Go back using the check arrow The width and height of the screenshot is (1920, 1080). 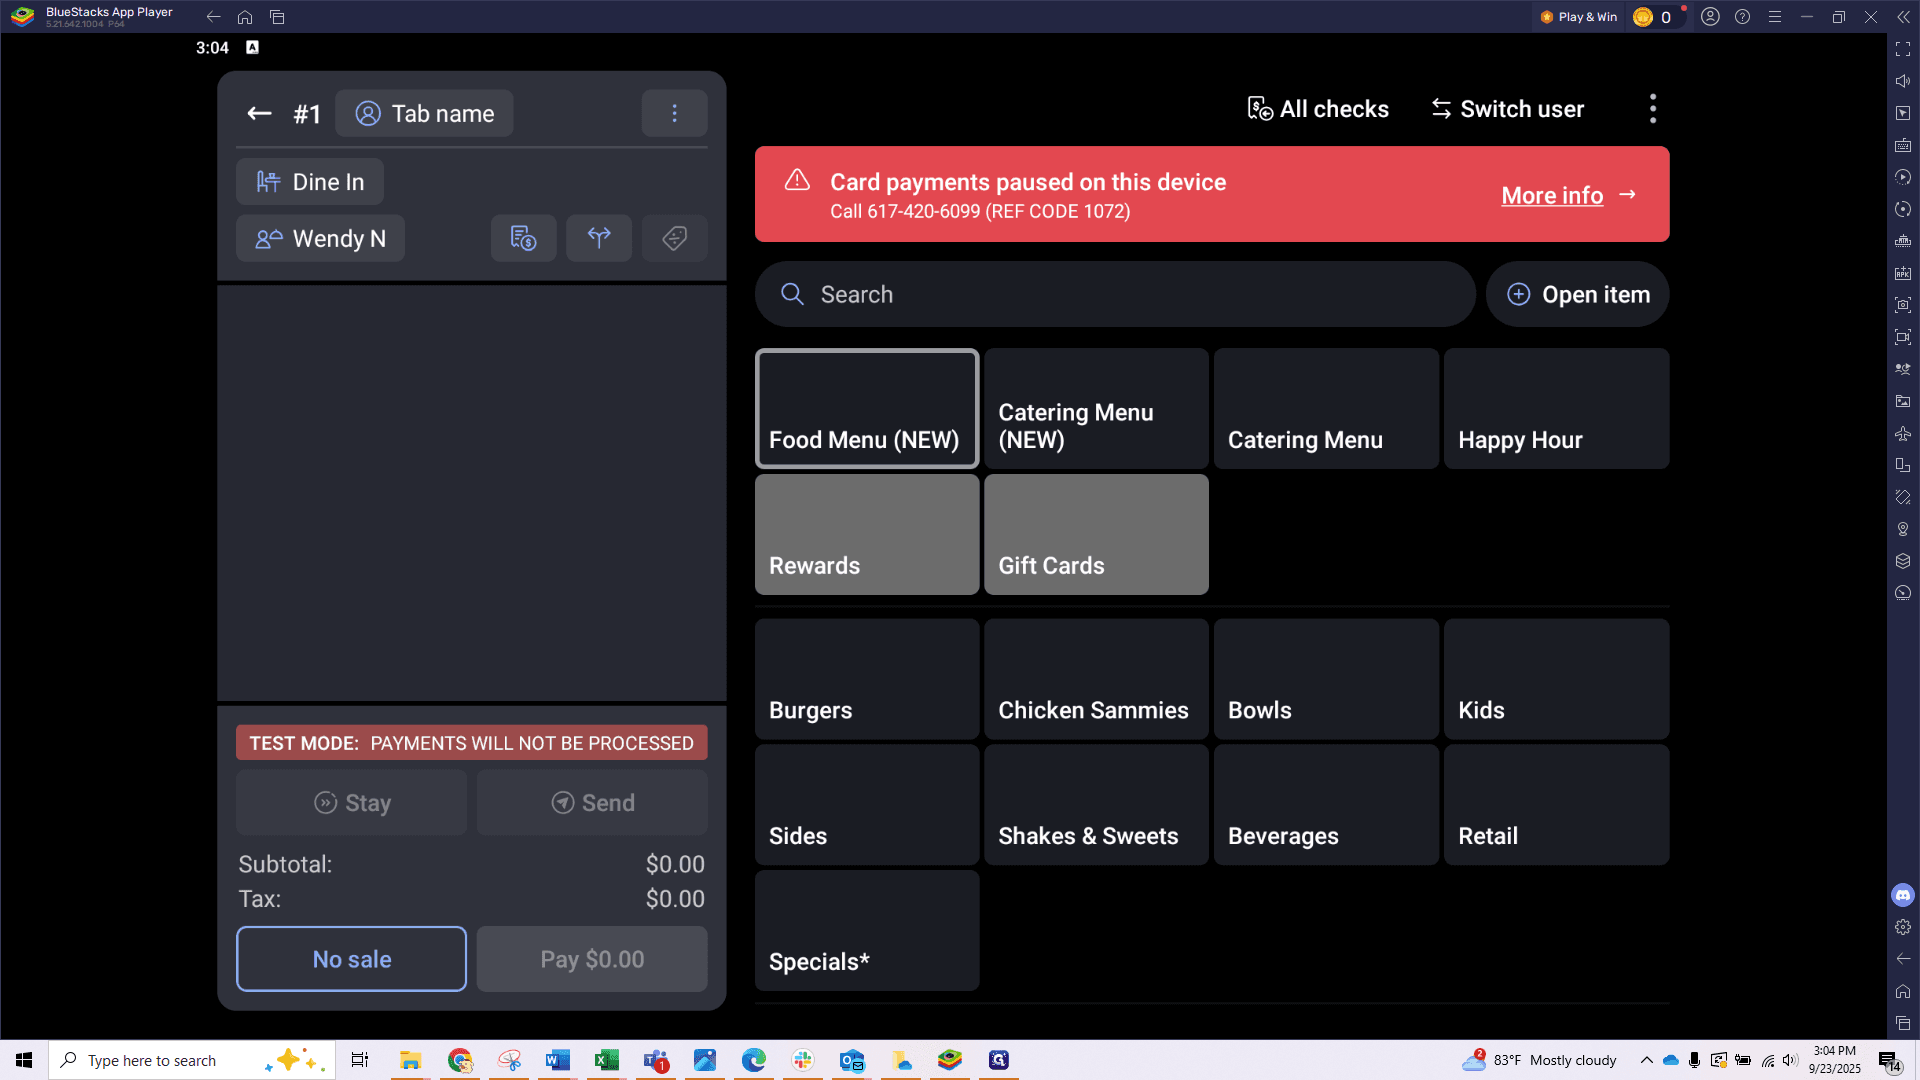point(259,114)
